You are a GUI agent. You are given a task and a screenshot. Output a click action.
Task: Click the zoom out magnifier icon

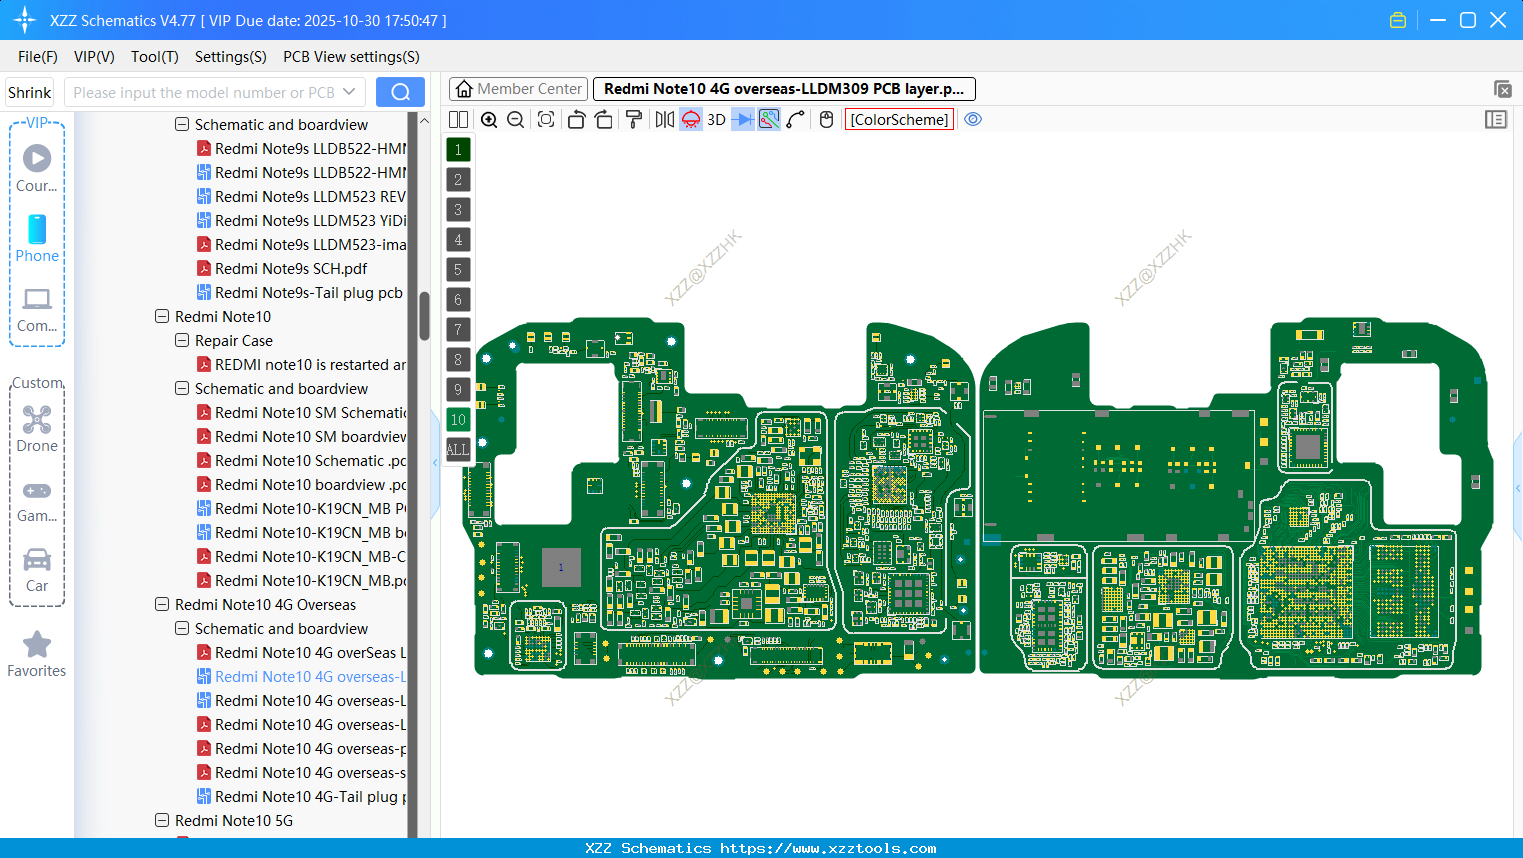click(x=516, y=120)
